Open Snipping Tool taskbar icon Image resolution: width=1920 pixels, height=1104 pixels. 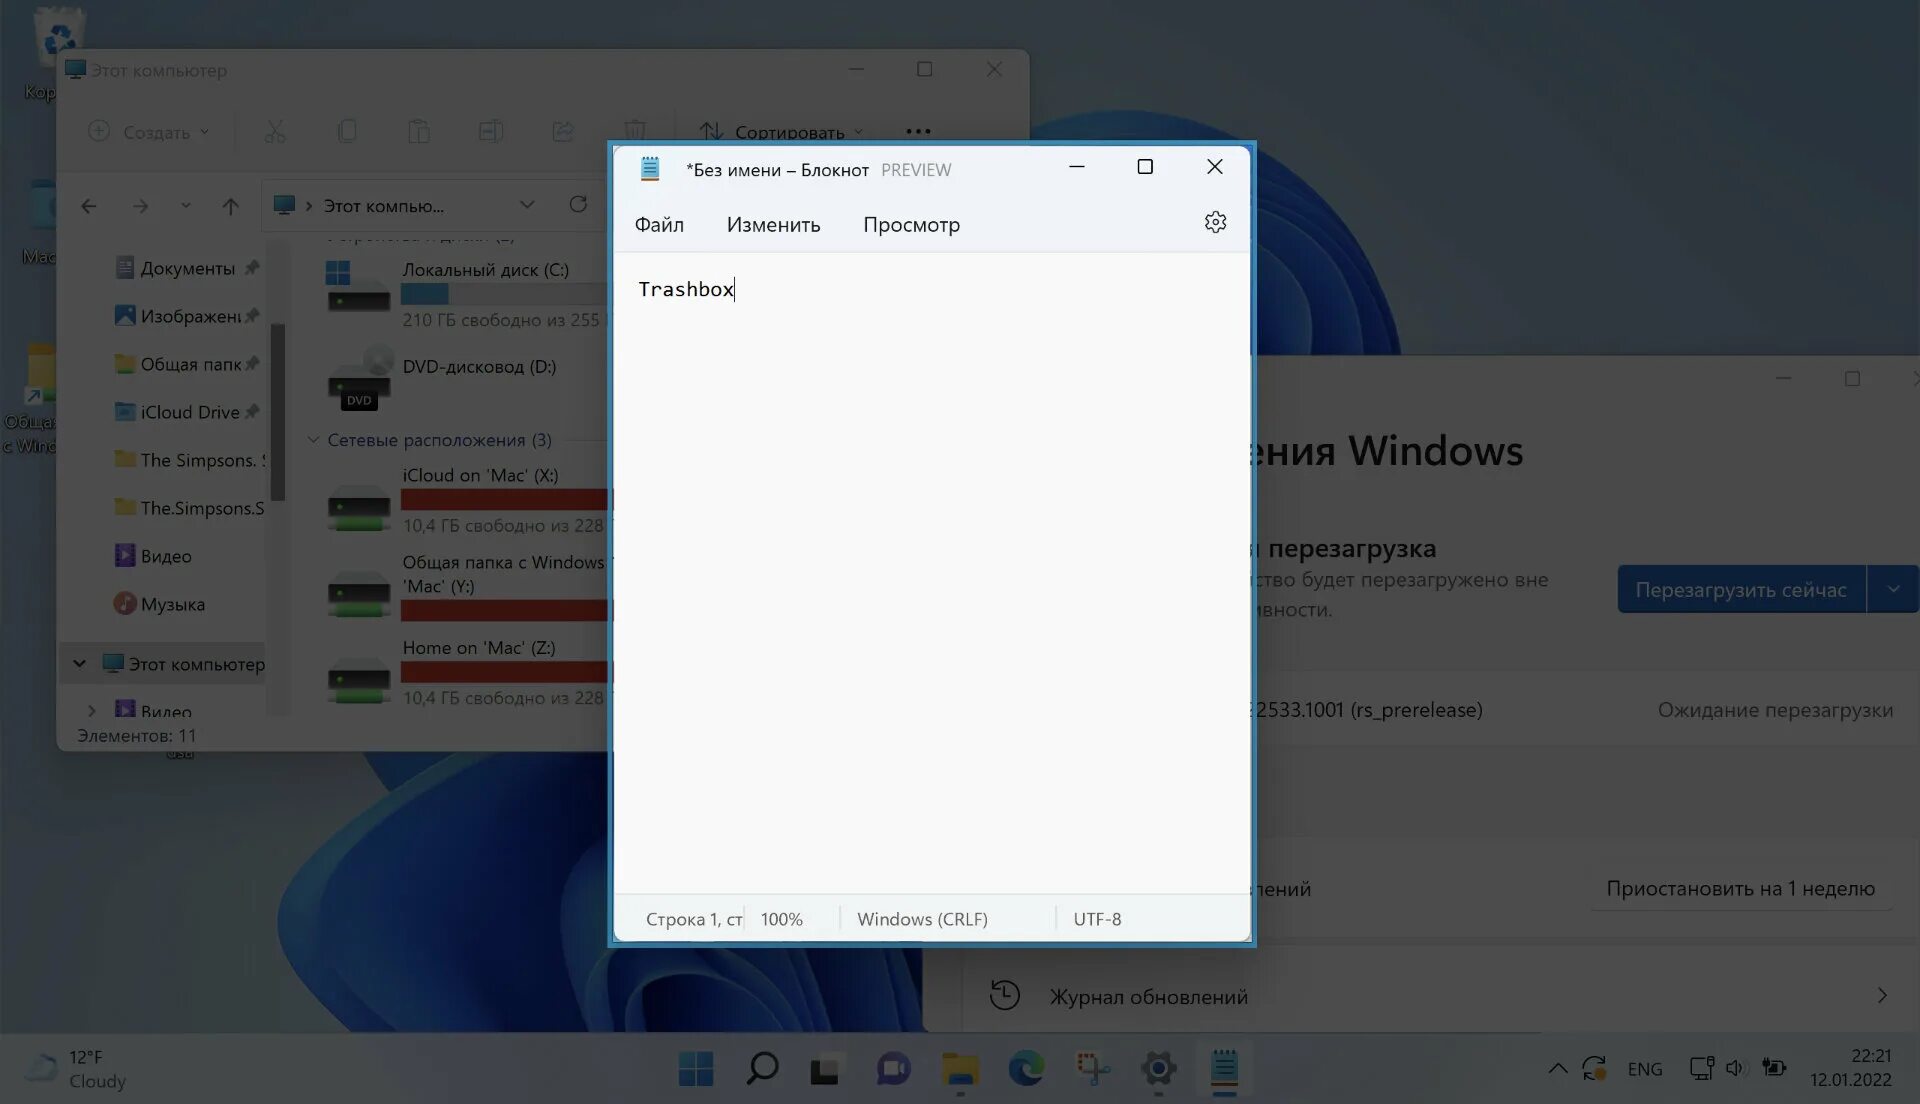[x=1092, y=1069]
